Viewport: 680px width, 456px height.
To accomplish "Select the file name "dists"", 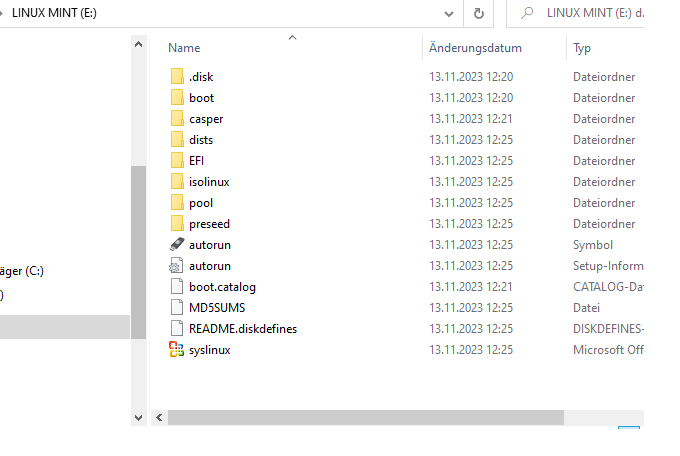I will point(201,140).
